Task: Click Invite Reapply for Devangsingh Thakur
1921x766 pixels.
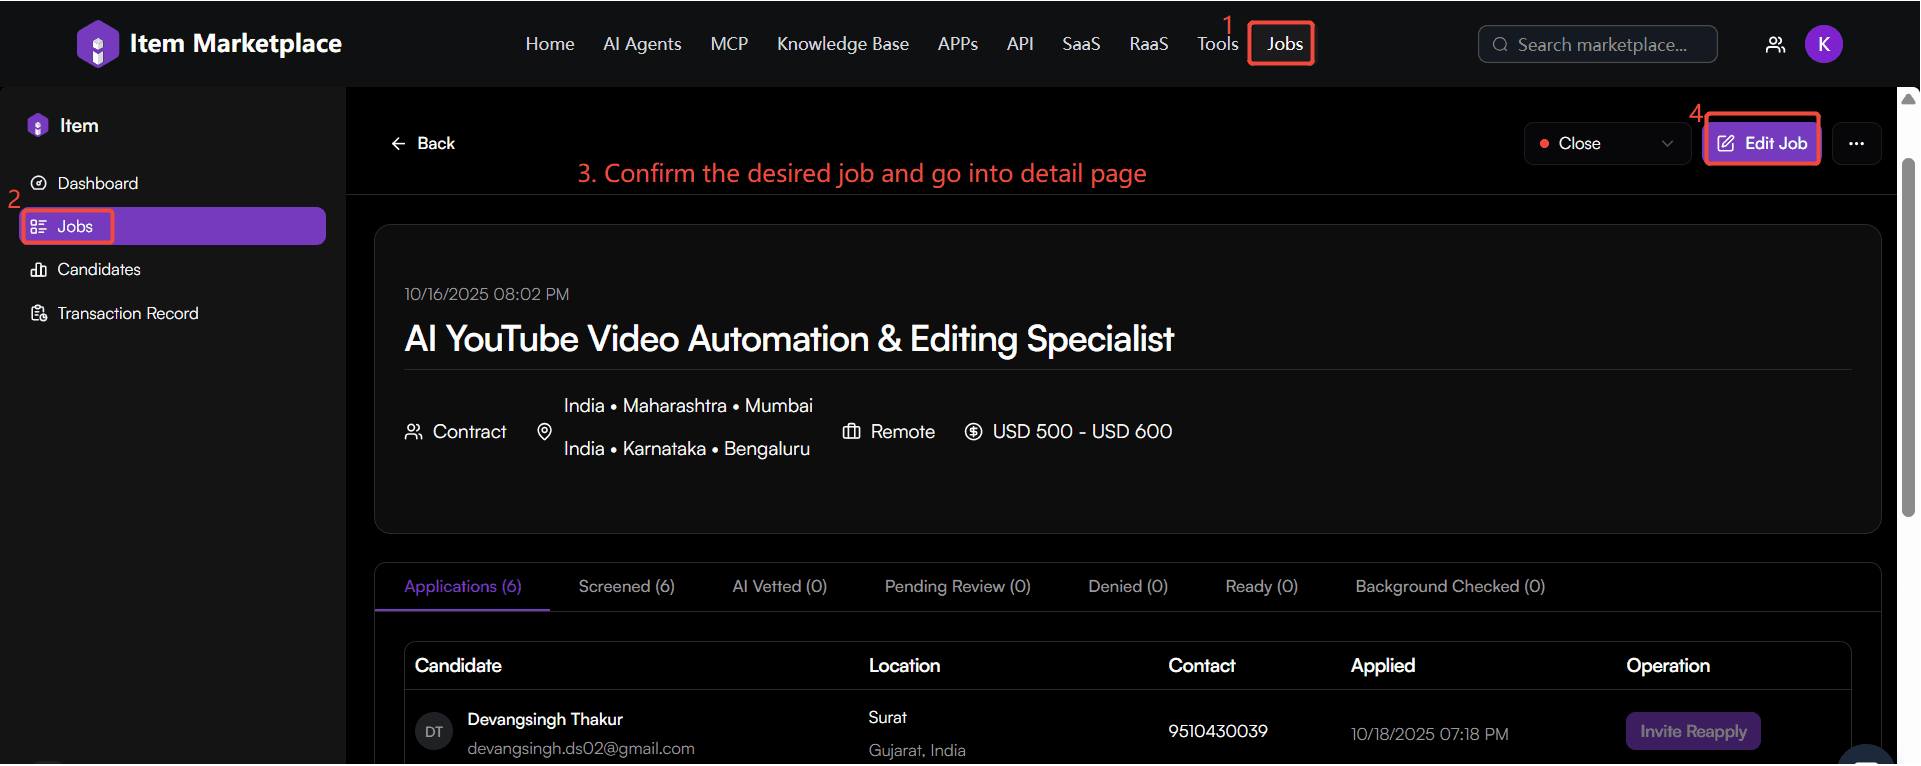Action: 1692,731
